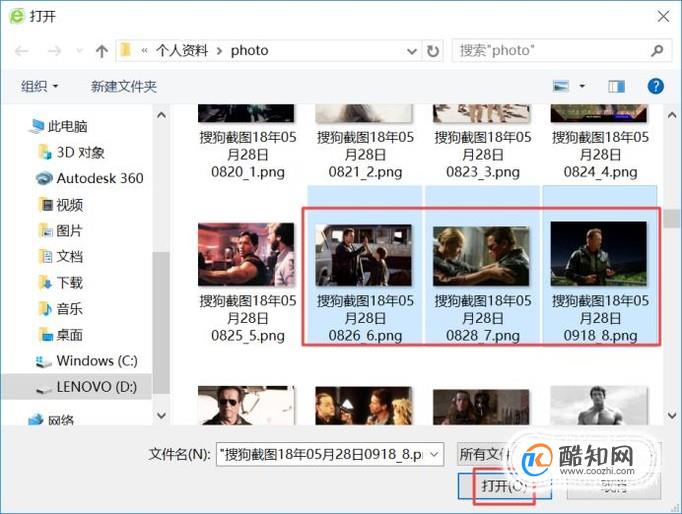Change view layout icon
Screen dimensions: 682x514
[x=561, y=86]
